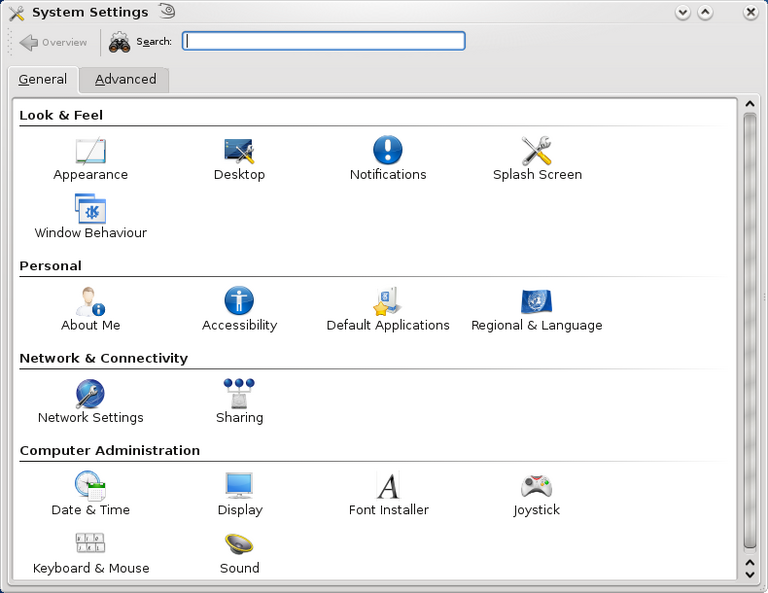
Task: Switch to the General tab
Action: point(43,79)
